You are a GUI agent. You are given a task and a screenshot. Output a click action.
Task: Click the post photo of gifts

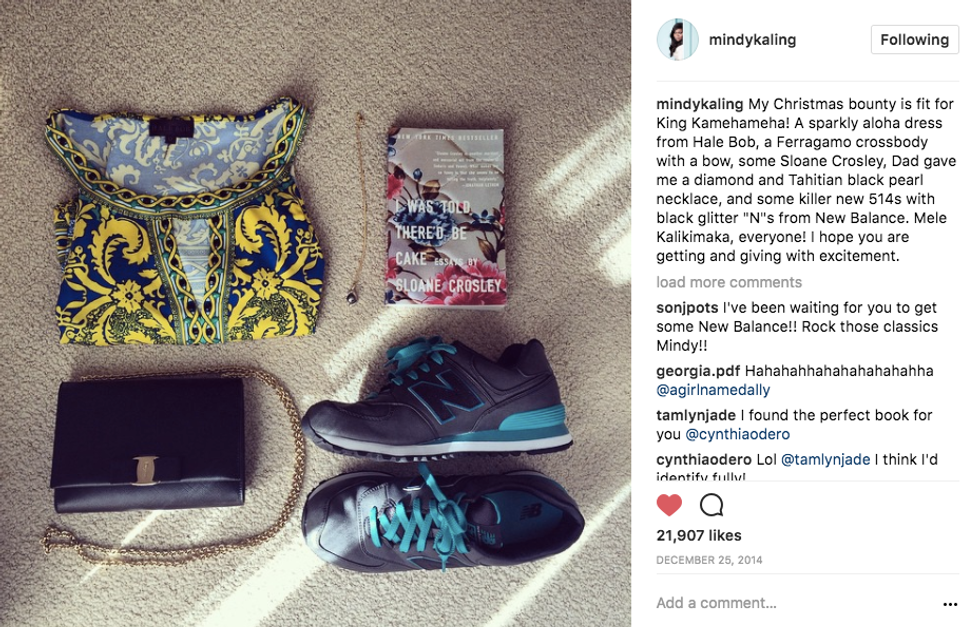pos(315,313)
